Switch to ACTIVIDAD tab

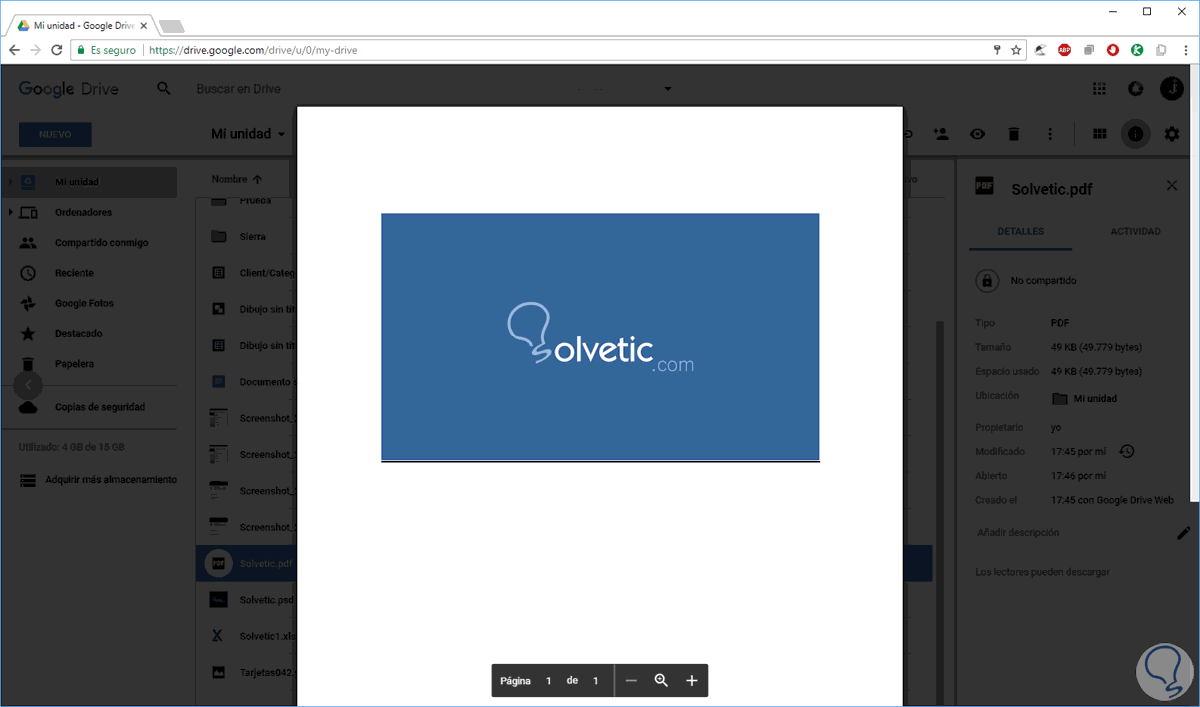tap(1135, 231)
